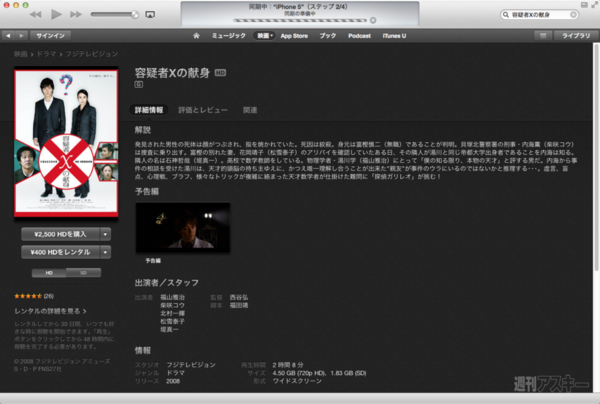Expand the purchase button dropdown arrow
Image resolution: width=600 pixels, height=404 pixels.
105,234
